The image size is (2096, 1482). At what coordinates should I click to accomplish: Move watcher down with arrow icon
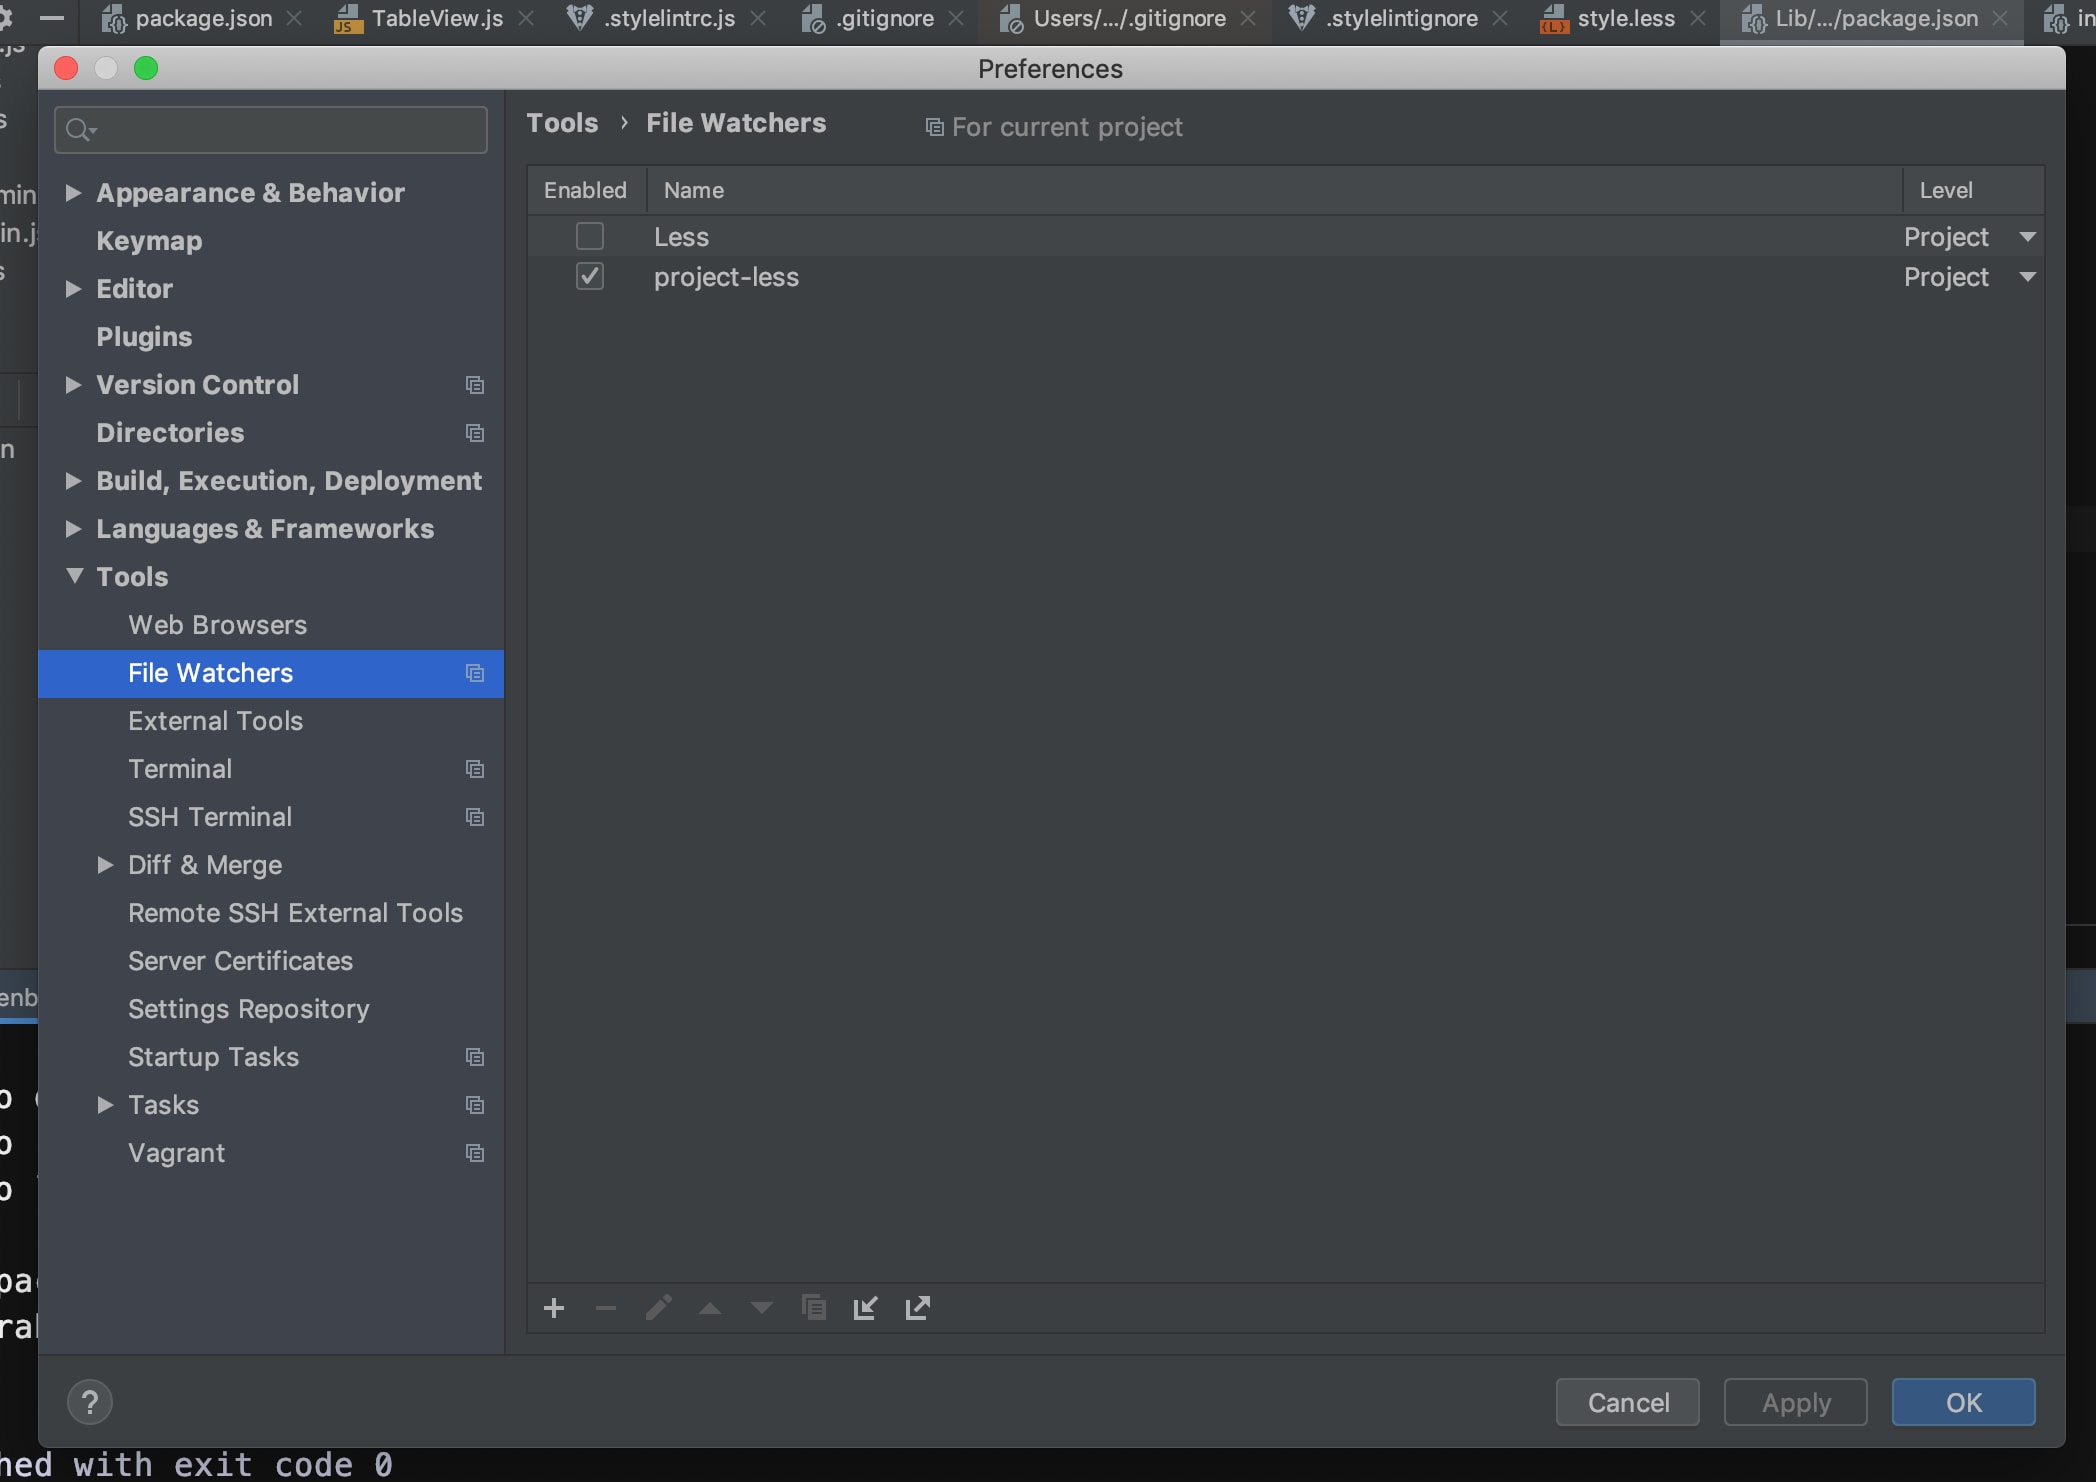pos(762,1308)
